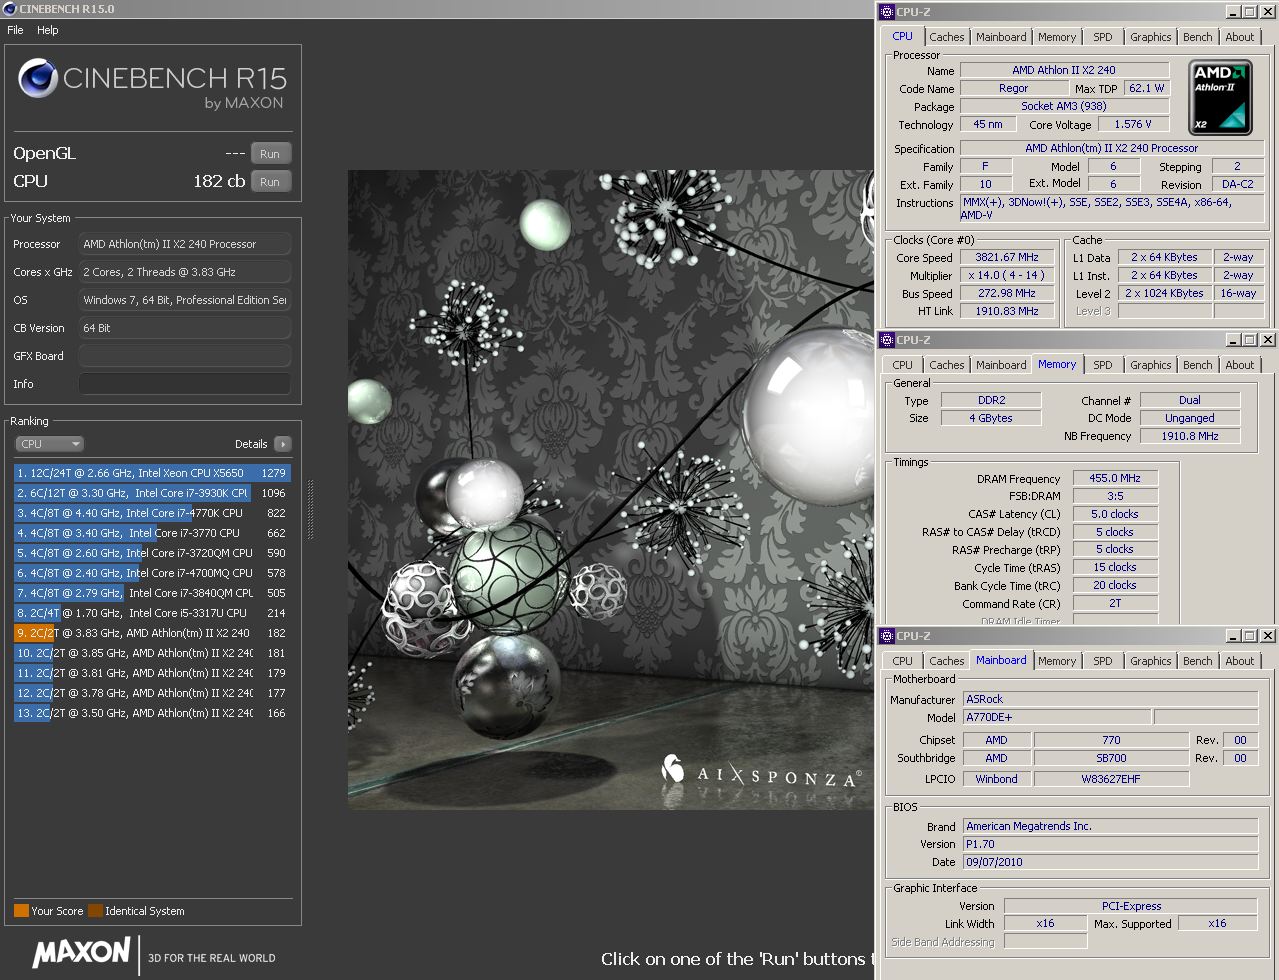Viewport: 1279px width, 980px height.
Task: Select ranking row Core i7-3720QM score 590
Action: (152, 553)
